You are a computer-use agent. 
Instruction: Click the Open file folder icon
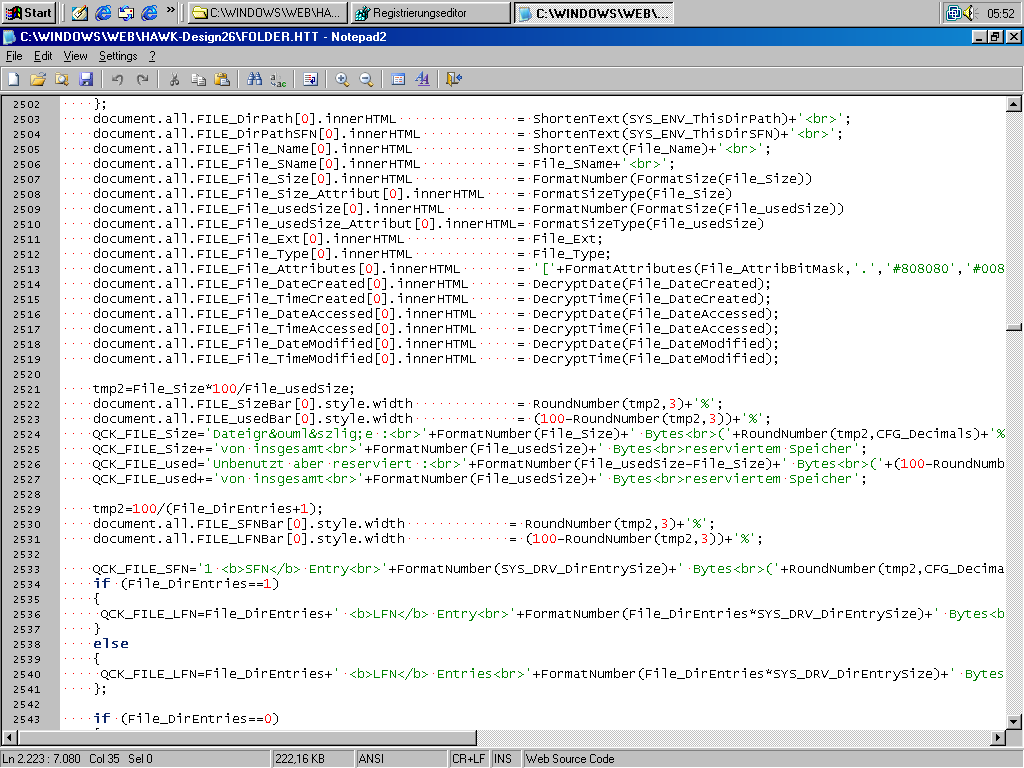[x=38, y=79]
